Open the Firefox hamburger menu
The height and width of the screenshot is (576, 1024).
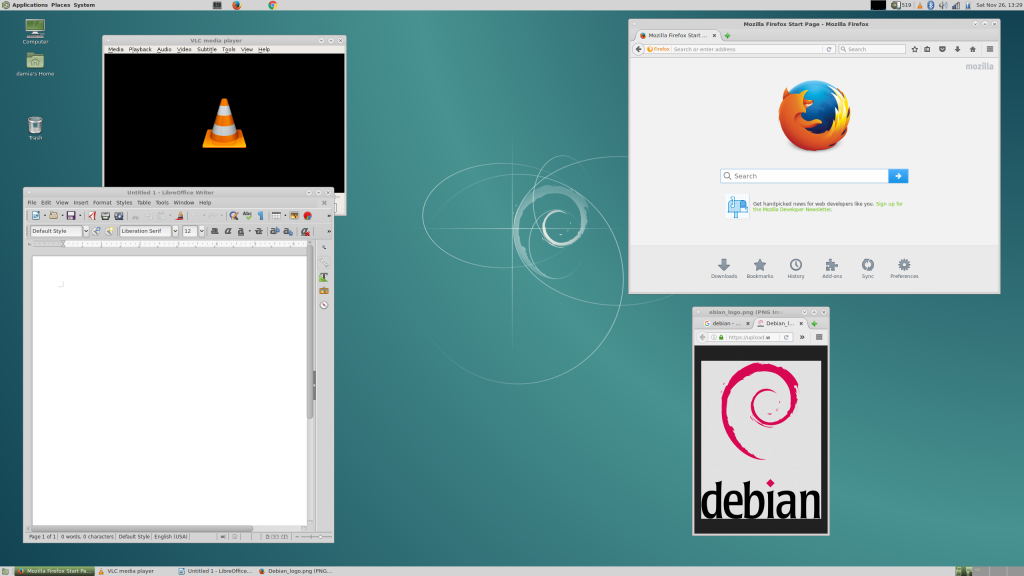point(990,49)
